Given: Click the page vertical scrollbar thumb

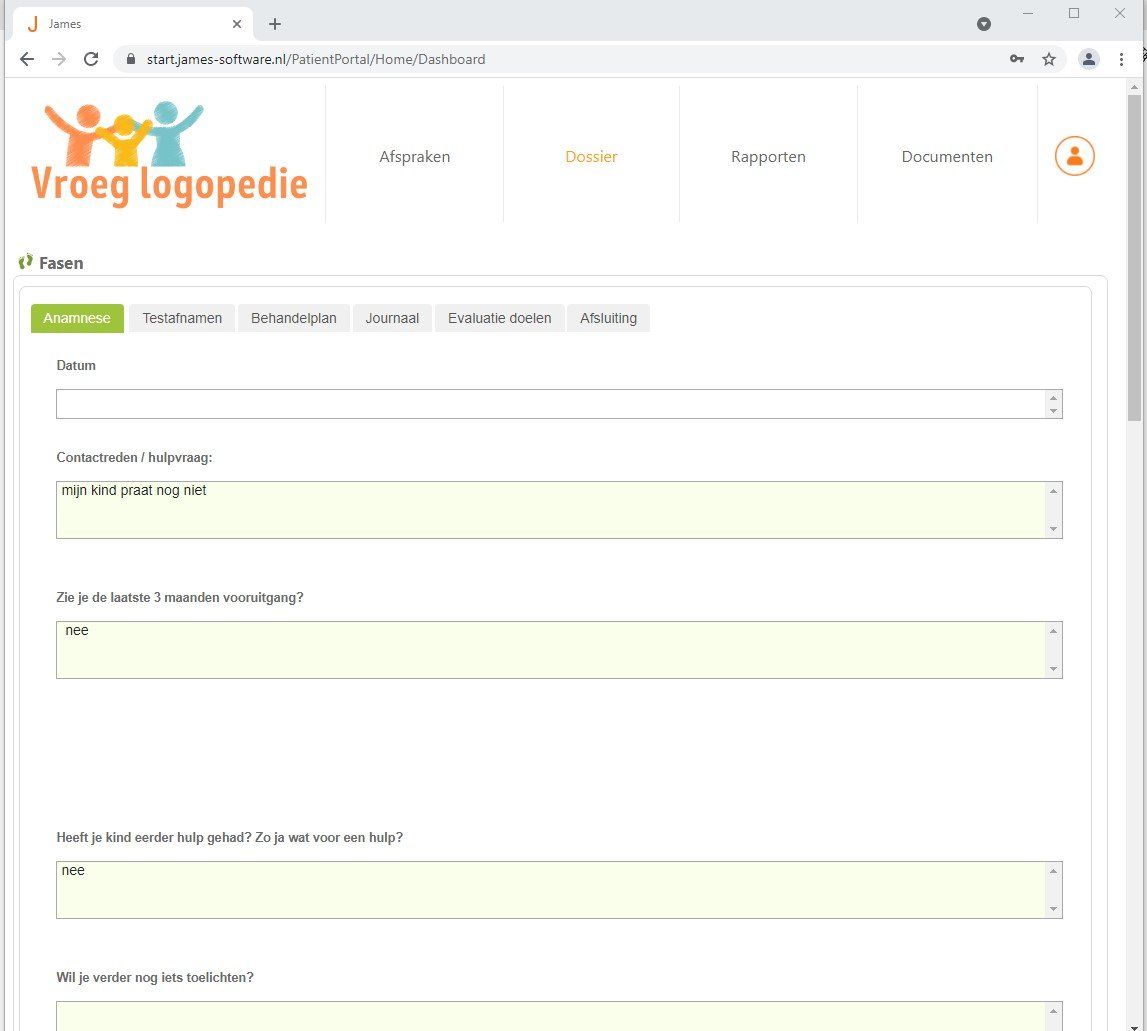Looking at the screenshot, I should click(x=1134, y=258).
